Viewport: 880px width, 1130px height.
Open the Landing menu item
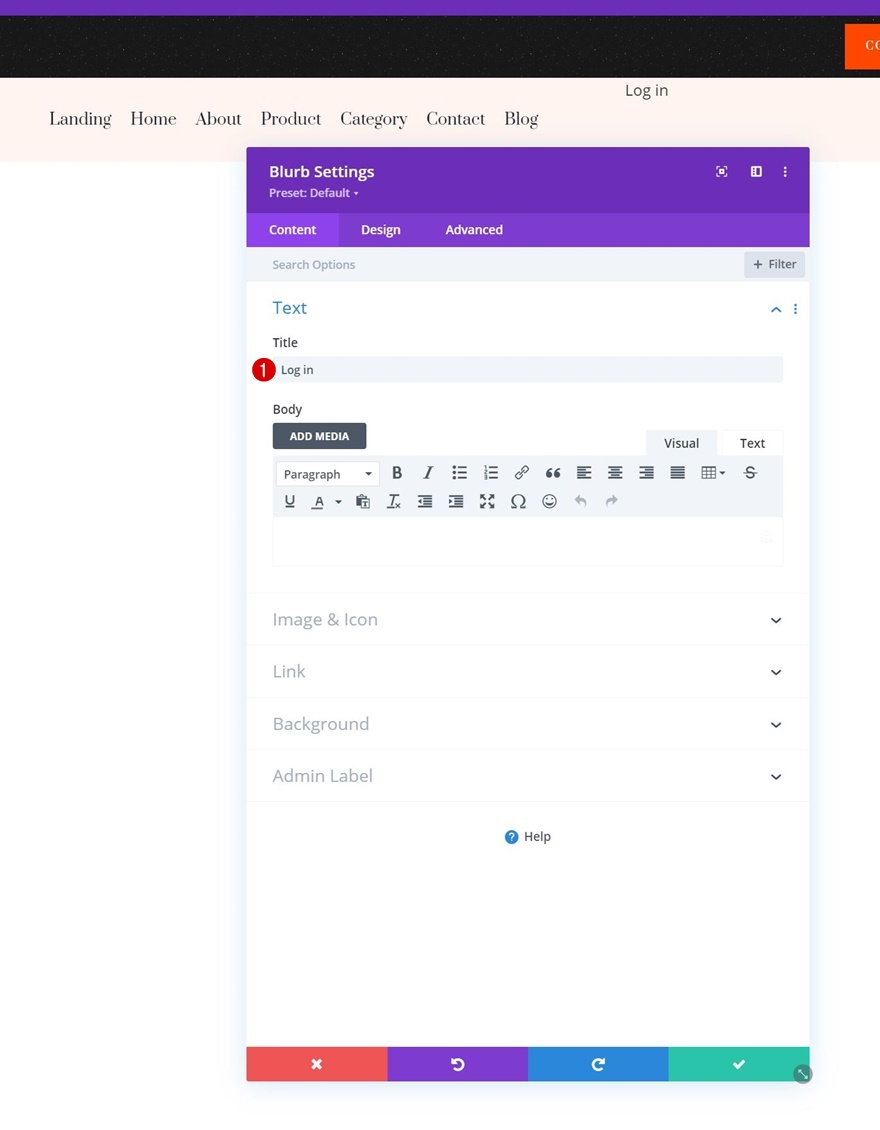coord(80,120)
